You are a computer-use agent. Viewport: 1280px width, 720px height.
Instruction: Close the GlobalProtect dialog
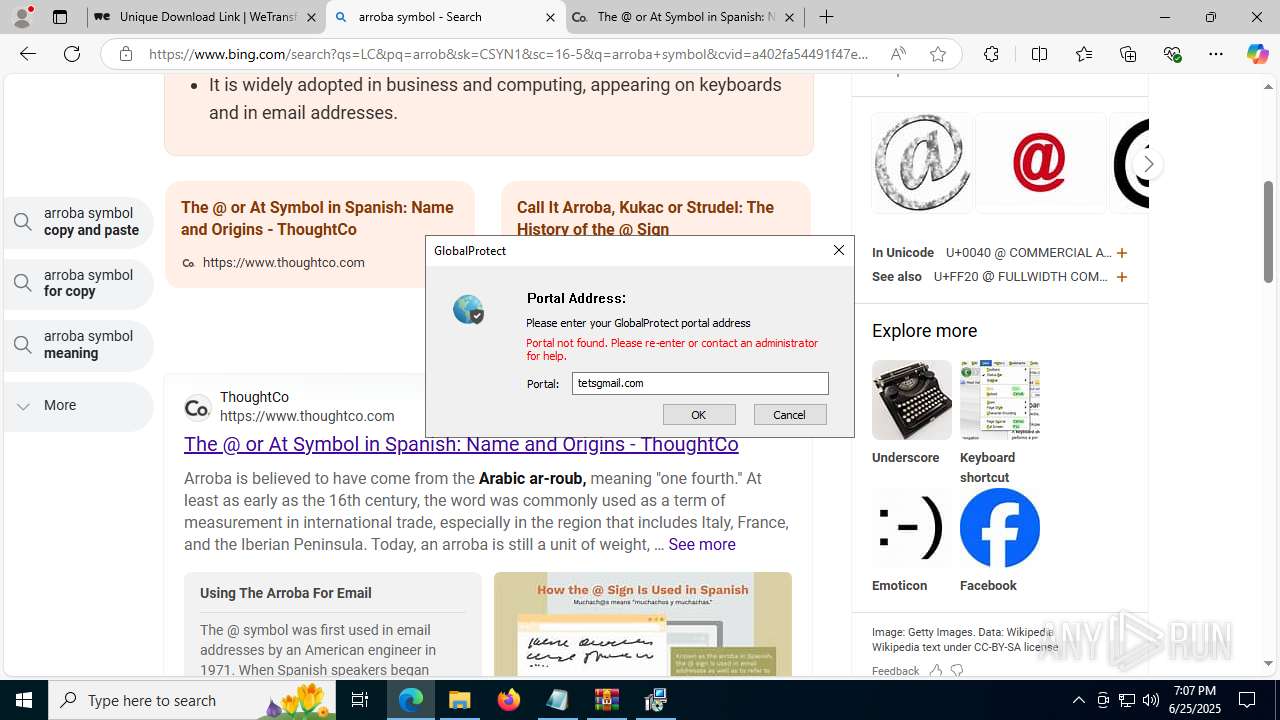[839, 250]
